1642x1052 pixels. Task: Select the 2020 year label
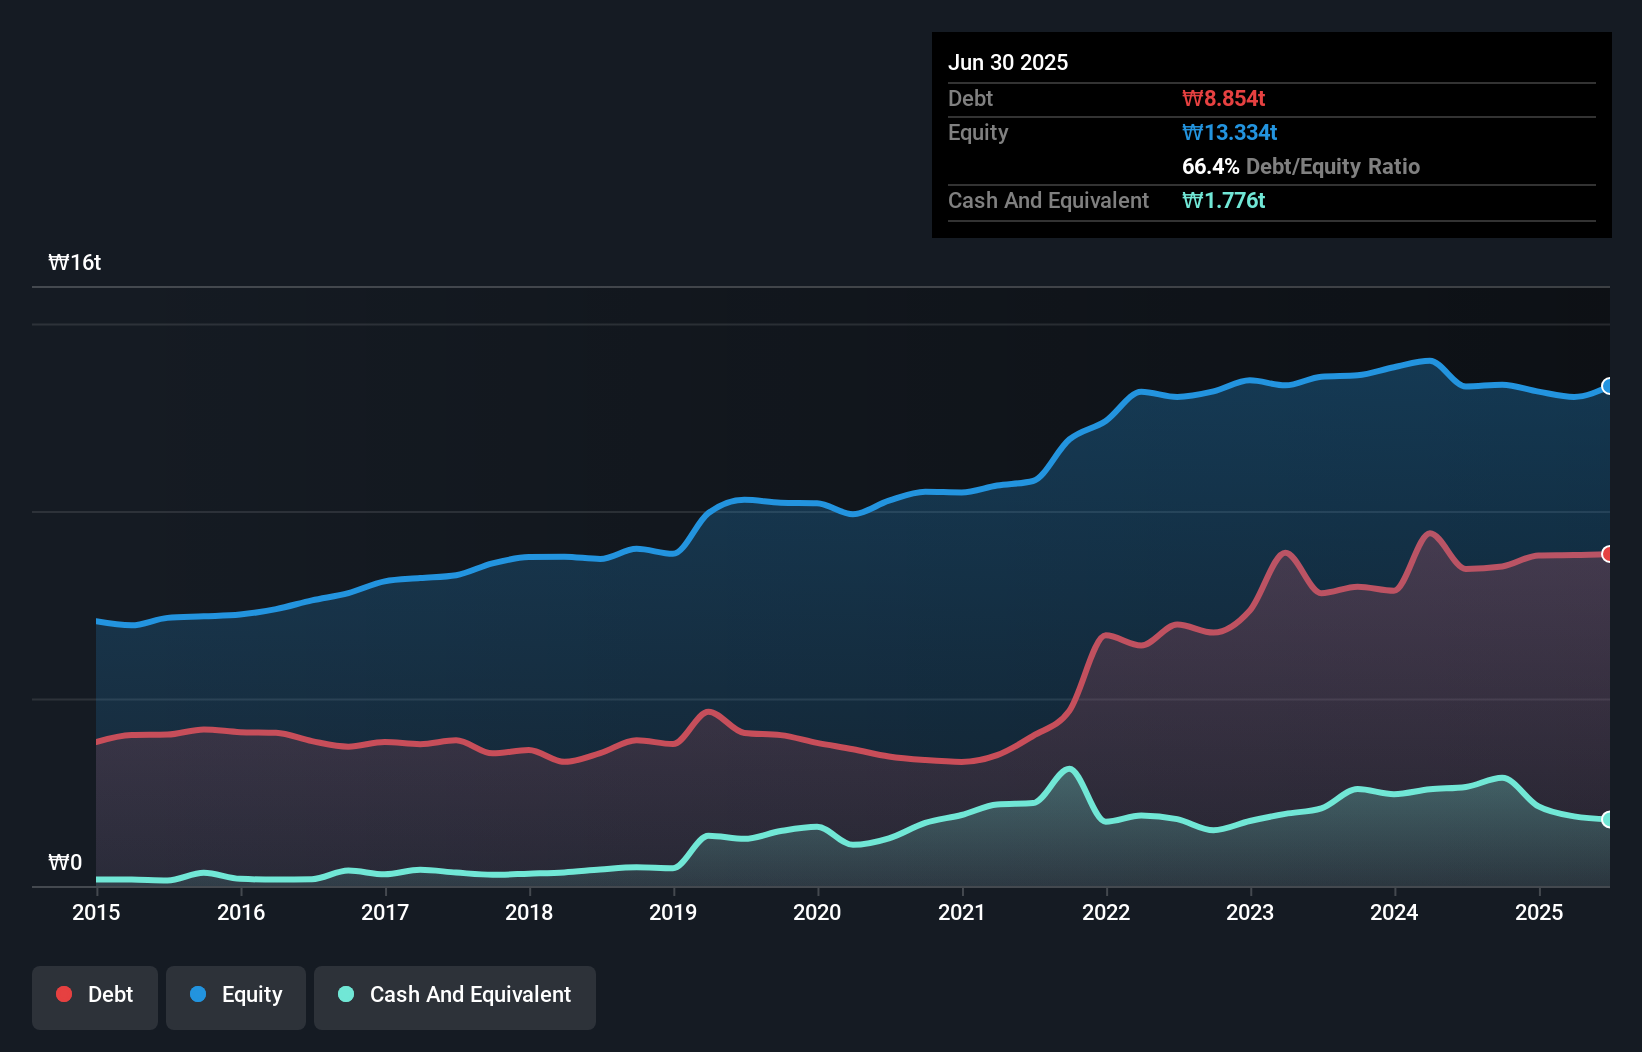click(x=817, y=912)
